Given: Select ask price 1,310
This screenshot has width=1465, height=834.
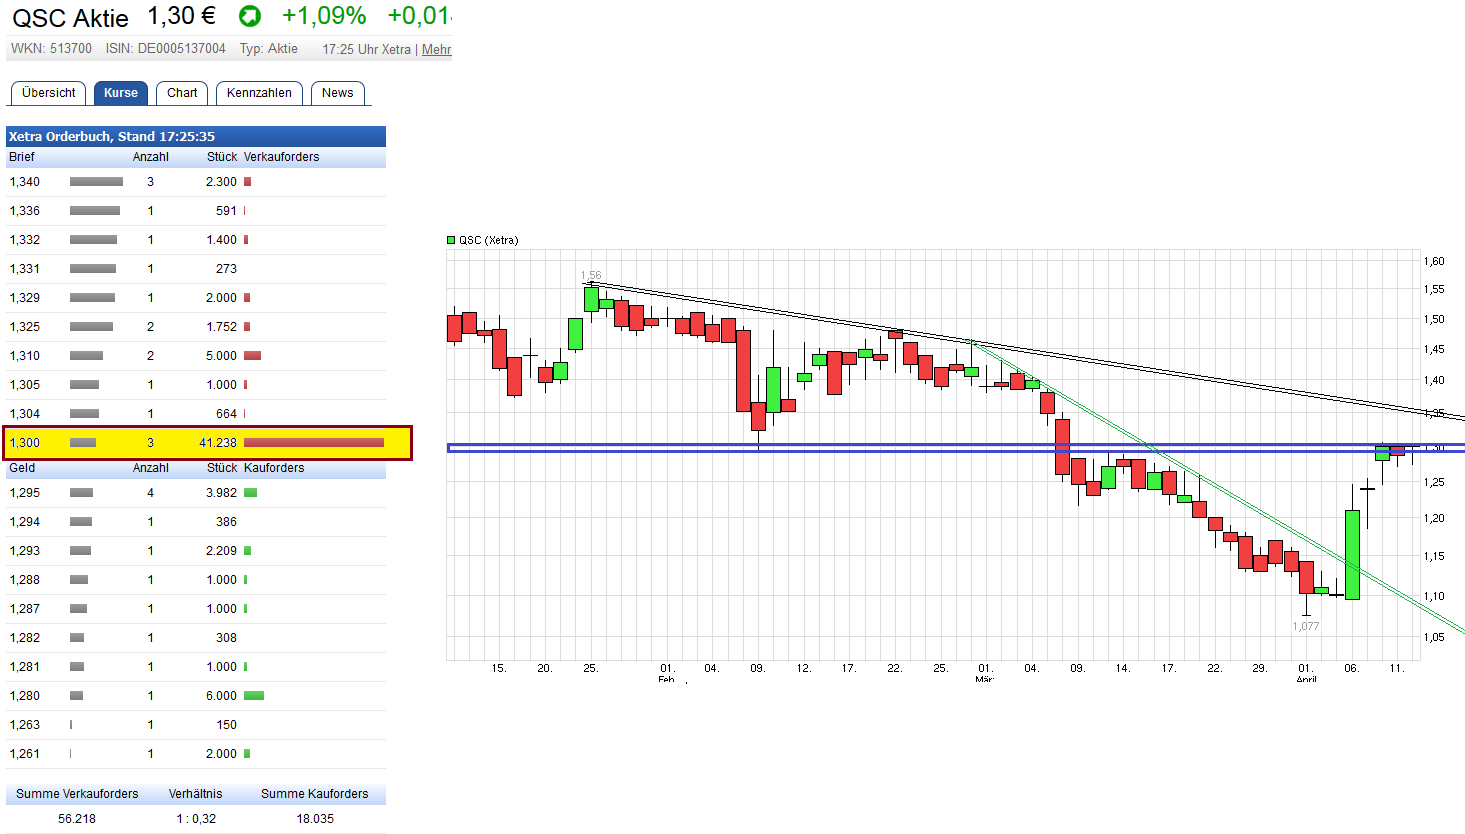Looking at the screenshot, I should click(x=25, y=356).
